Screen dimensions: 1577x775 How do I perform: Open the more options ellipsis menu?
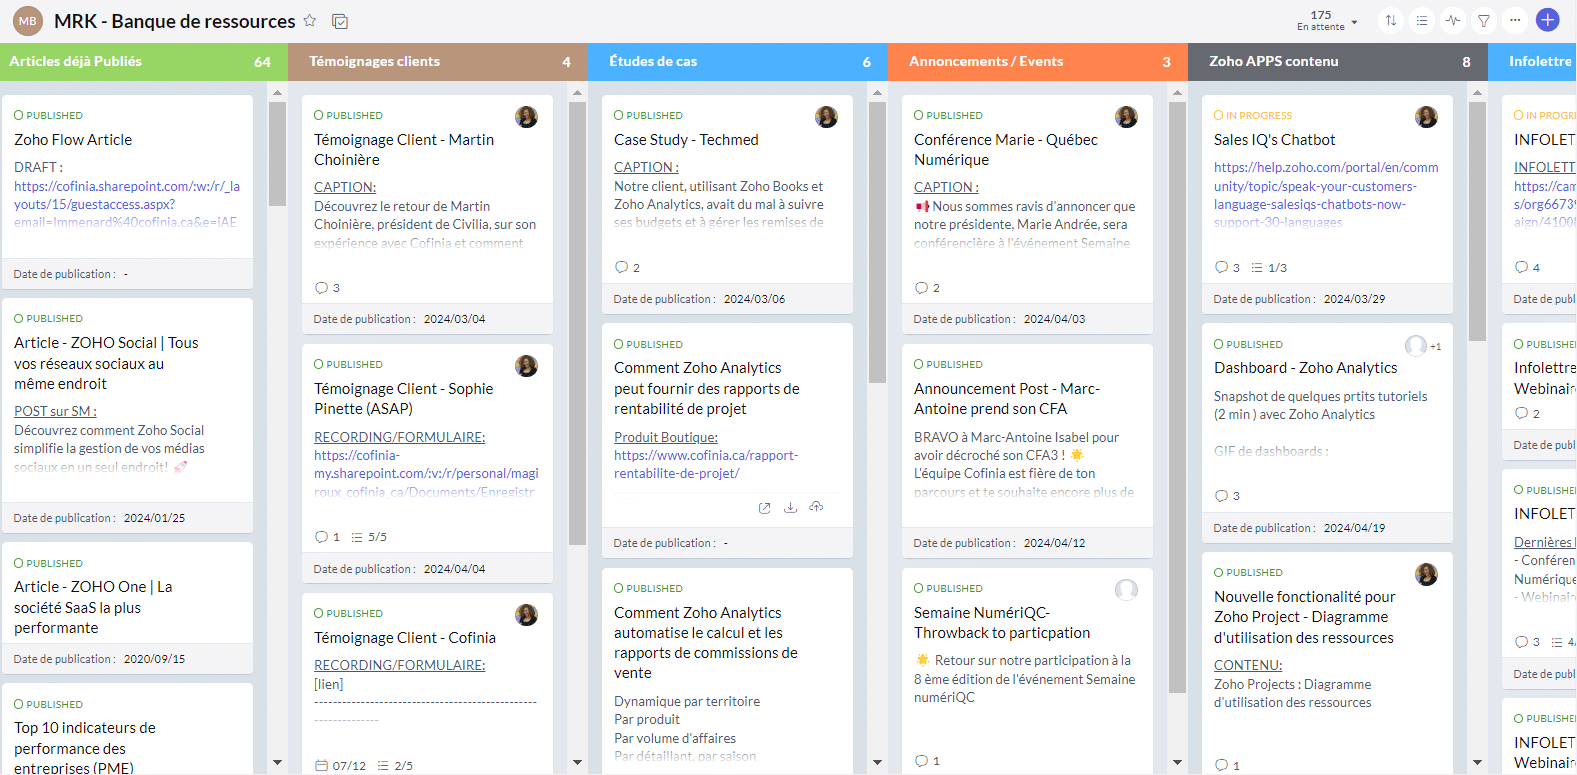click(x=1515, y=20)
